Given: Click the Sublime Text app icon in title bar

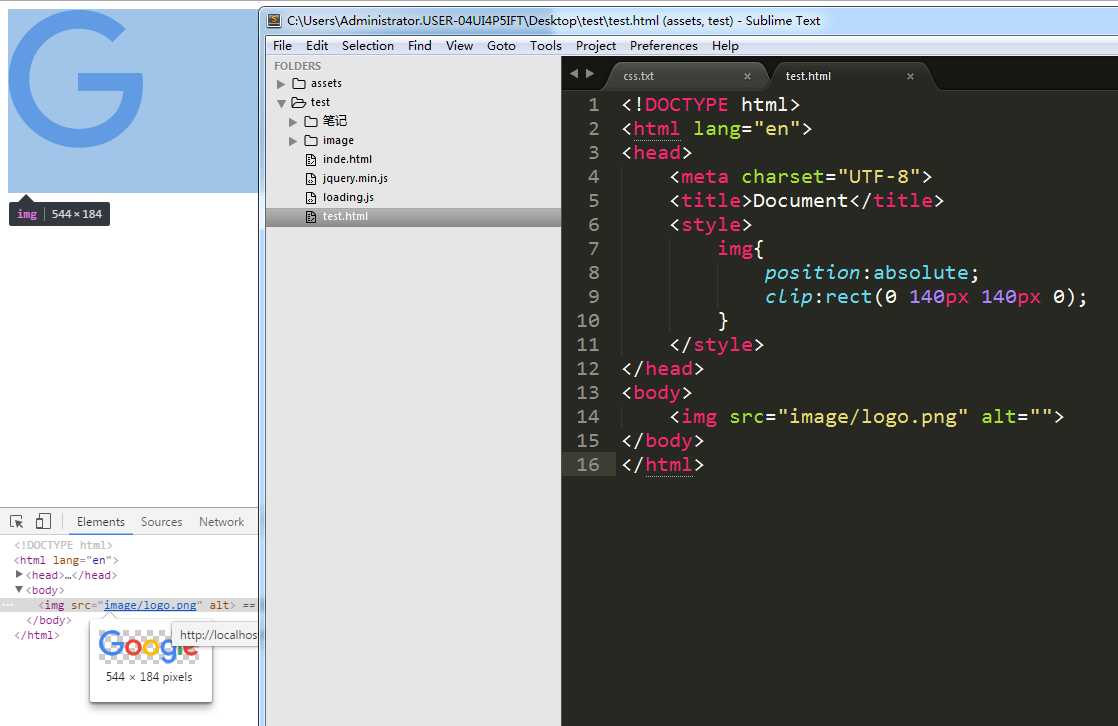Looking at the screenshot, I should coord(274,21).
